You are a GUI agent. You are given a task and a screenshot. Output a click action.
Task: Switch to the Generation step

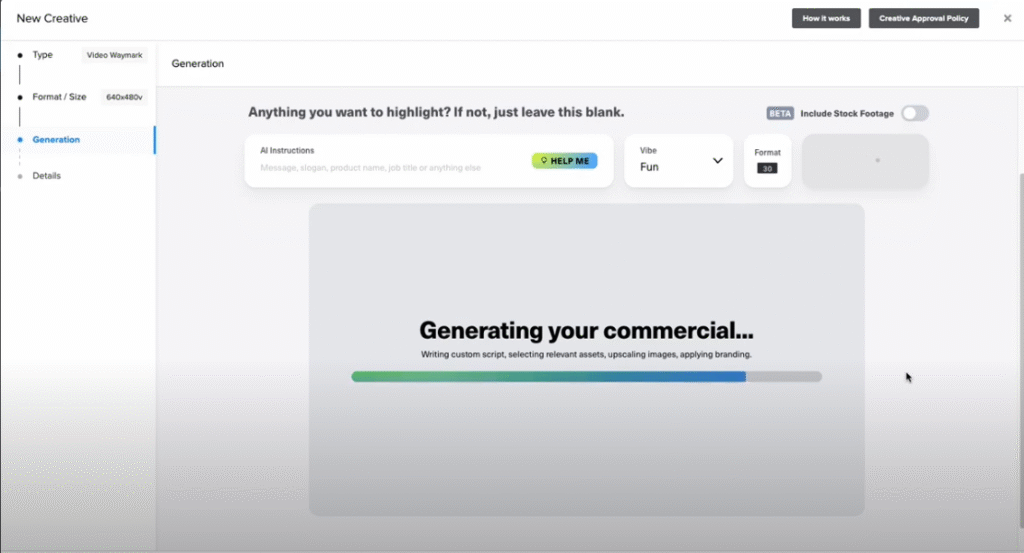coord(56,140)
